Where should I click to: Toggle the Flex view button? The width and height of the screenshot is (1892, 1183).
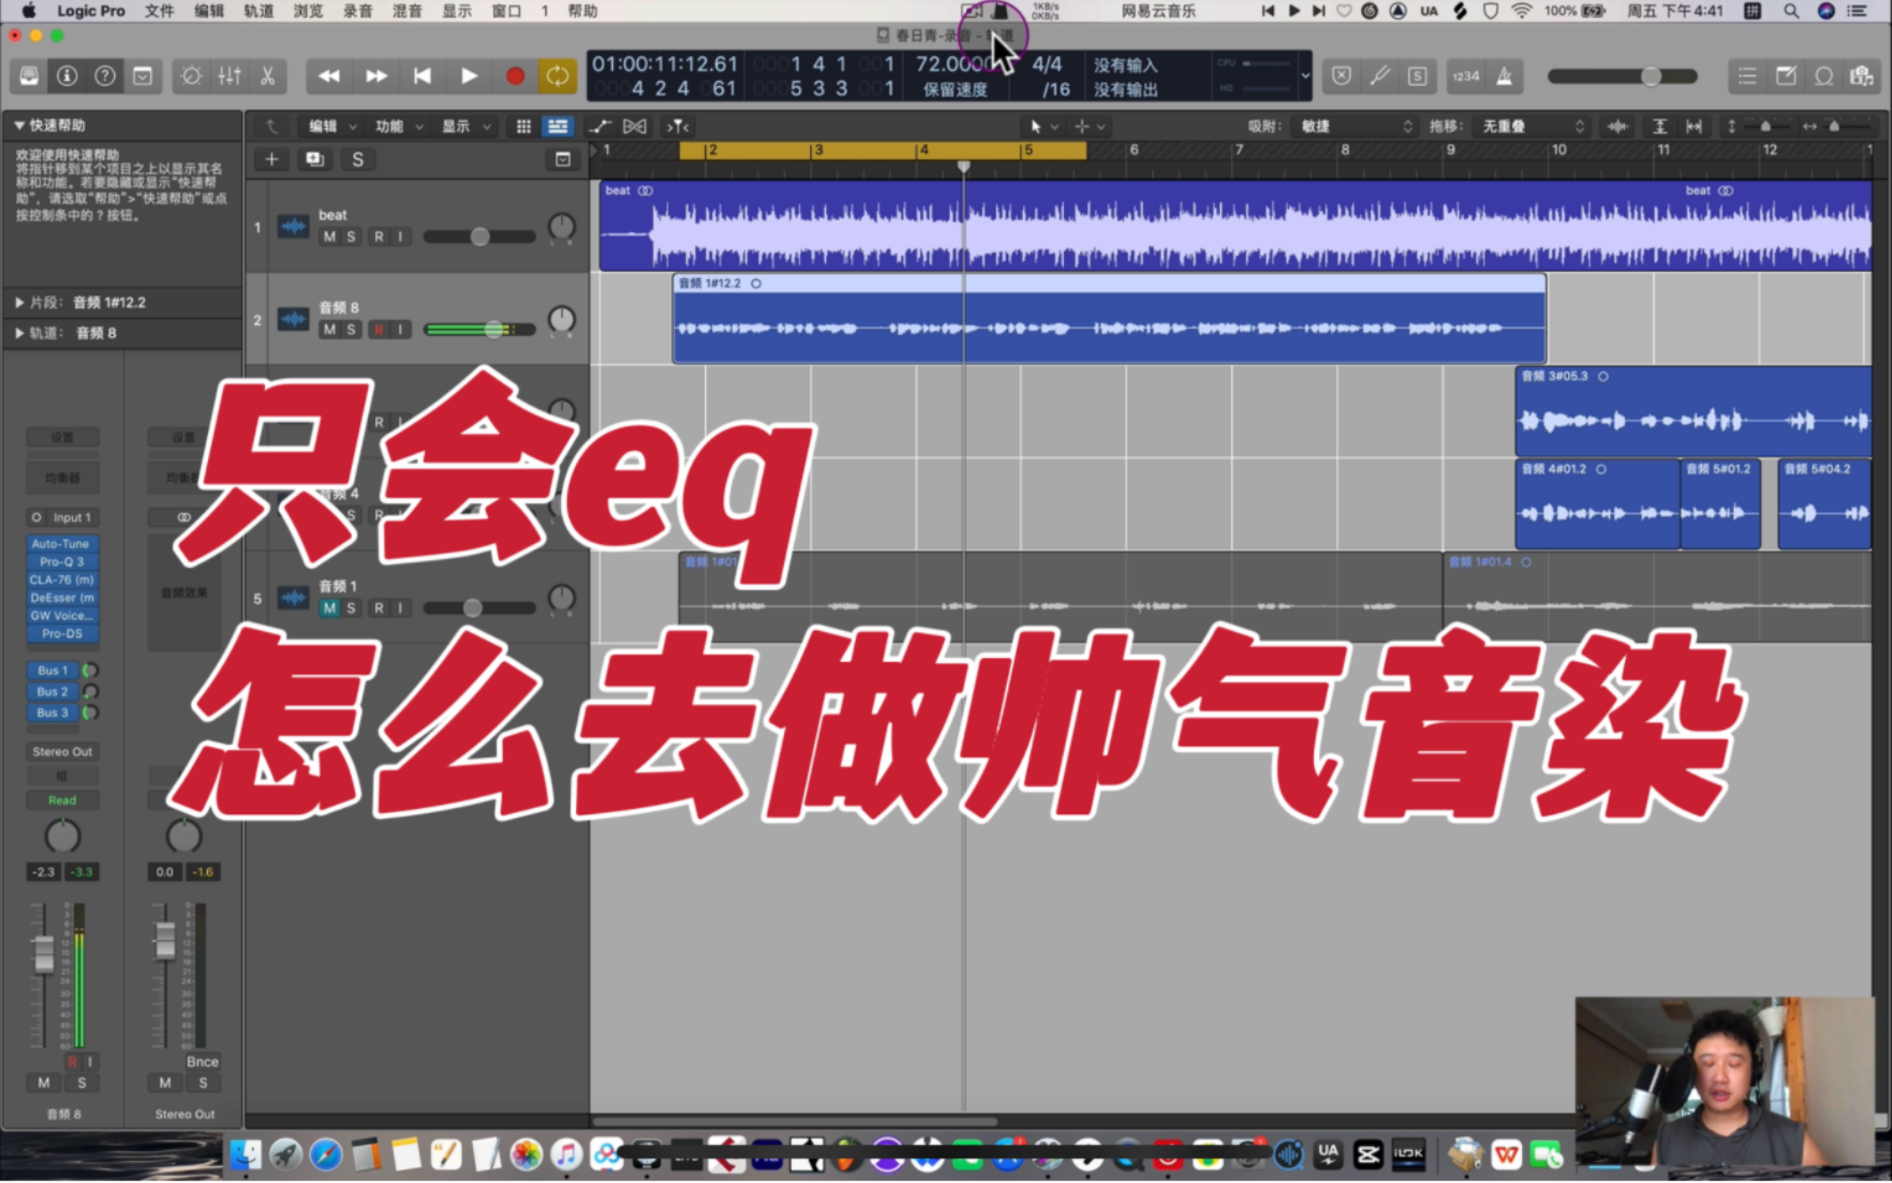click(635, 126)
